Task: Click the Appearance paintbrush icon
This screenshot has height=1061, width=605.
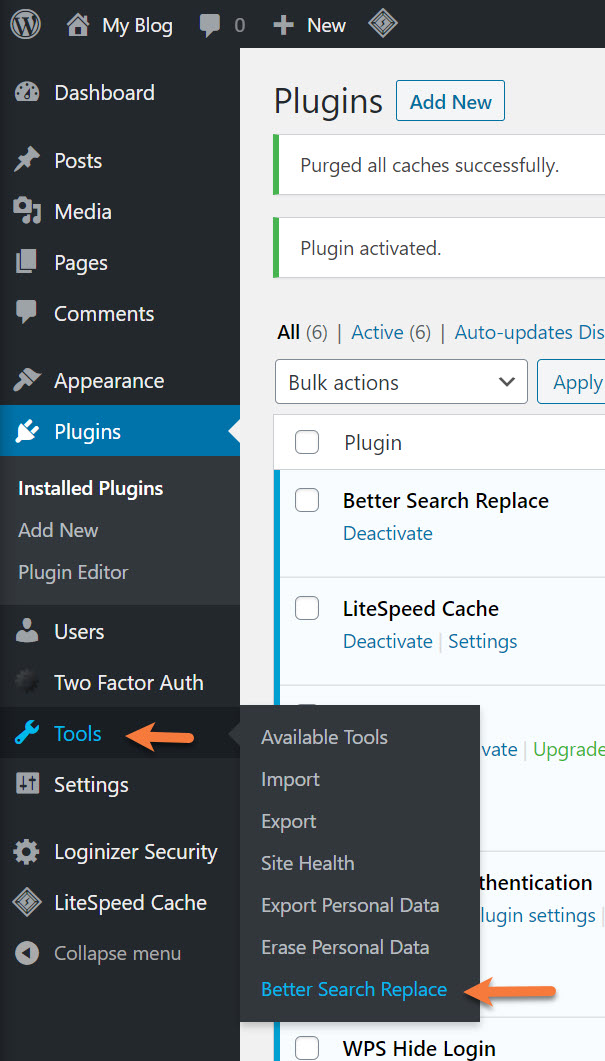Action: pyautogui.click(x=27, y=381)
